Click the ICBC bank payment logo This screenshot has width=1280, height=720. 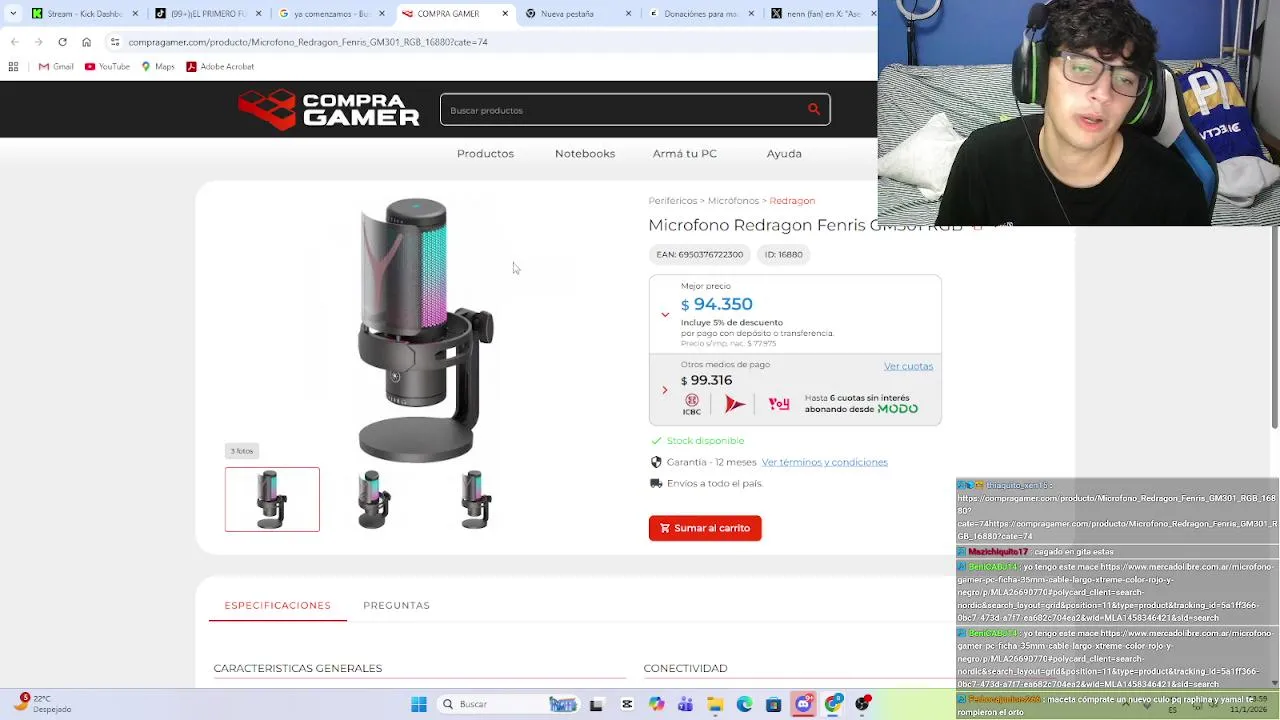coord(692,404)
